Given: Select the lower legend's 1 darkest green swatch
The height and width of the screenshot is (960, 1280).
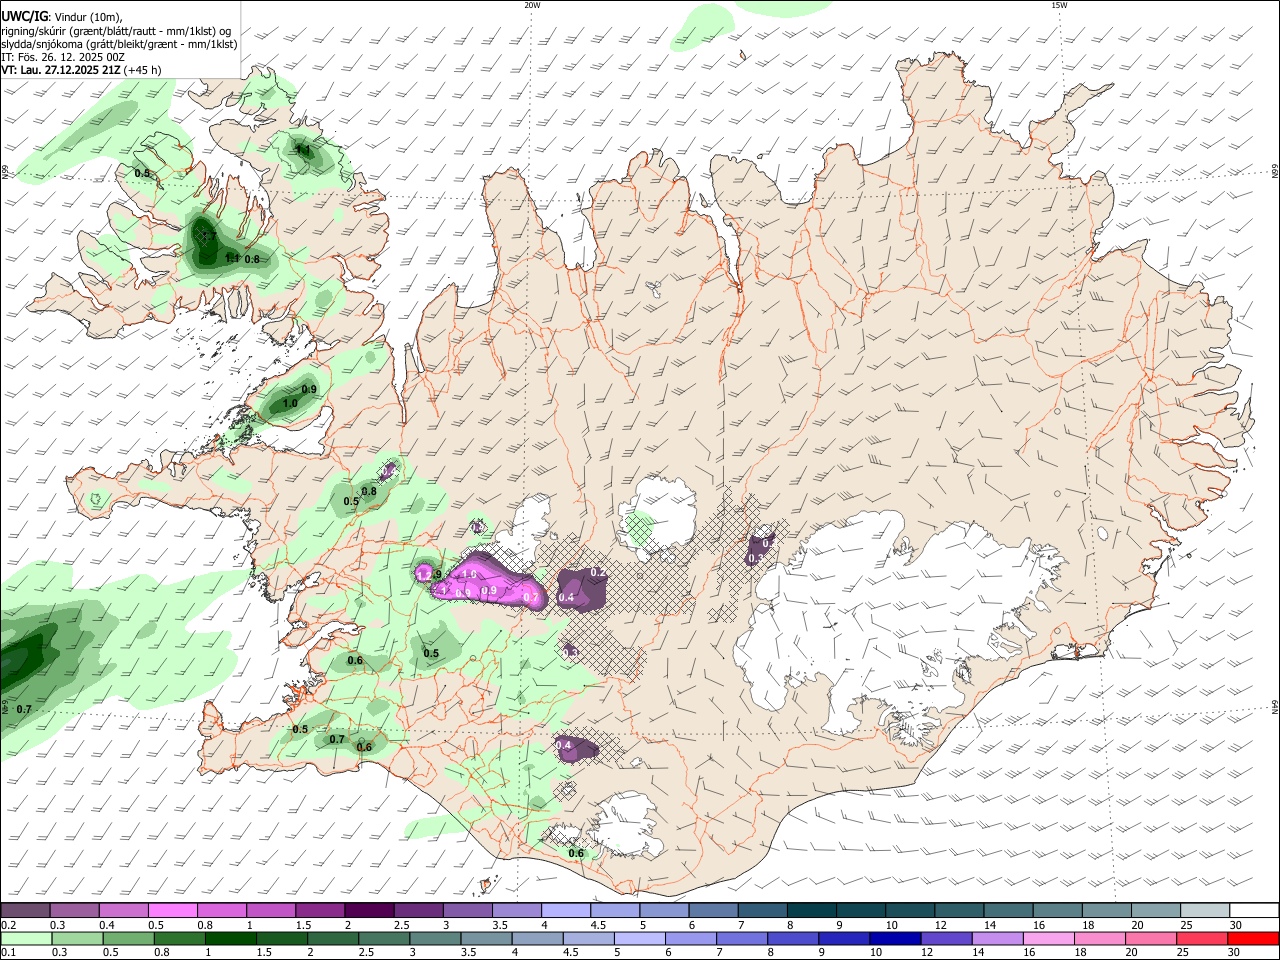Looking at the screenshot, I should click(230, 939).
